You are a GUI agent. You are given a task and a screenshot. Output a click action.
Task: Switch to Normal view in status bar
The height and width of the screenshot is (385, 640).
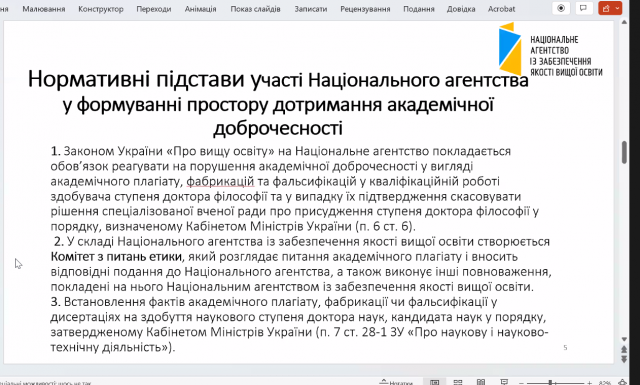click(435, 382)
